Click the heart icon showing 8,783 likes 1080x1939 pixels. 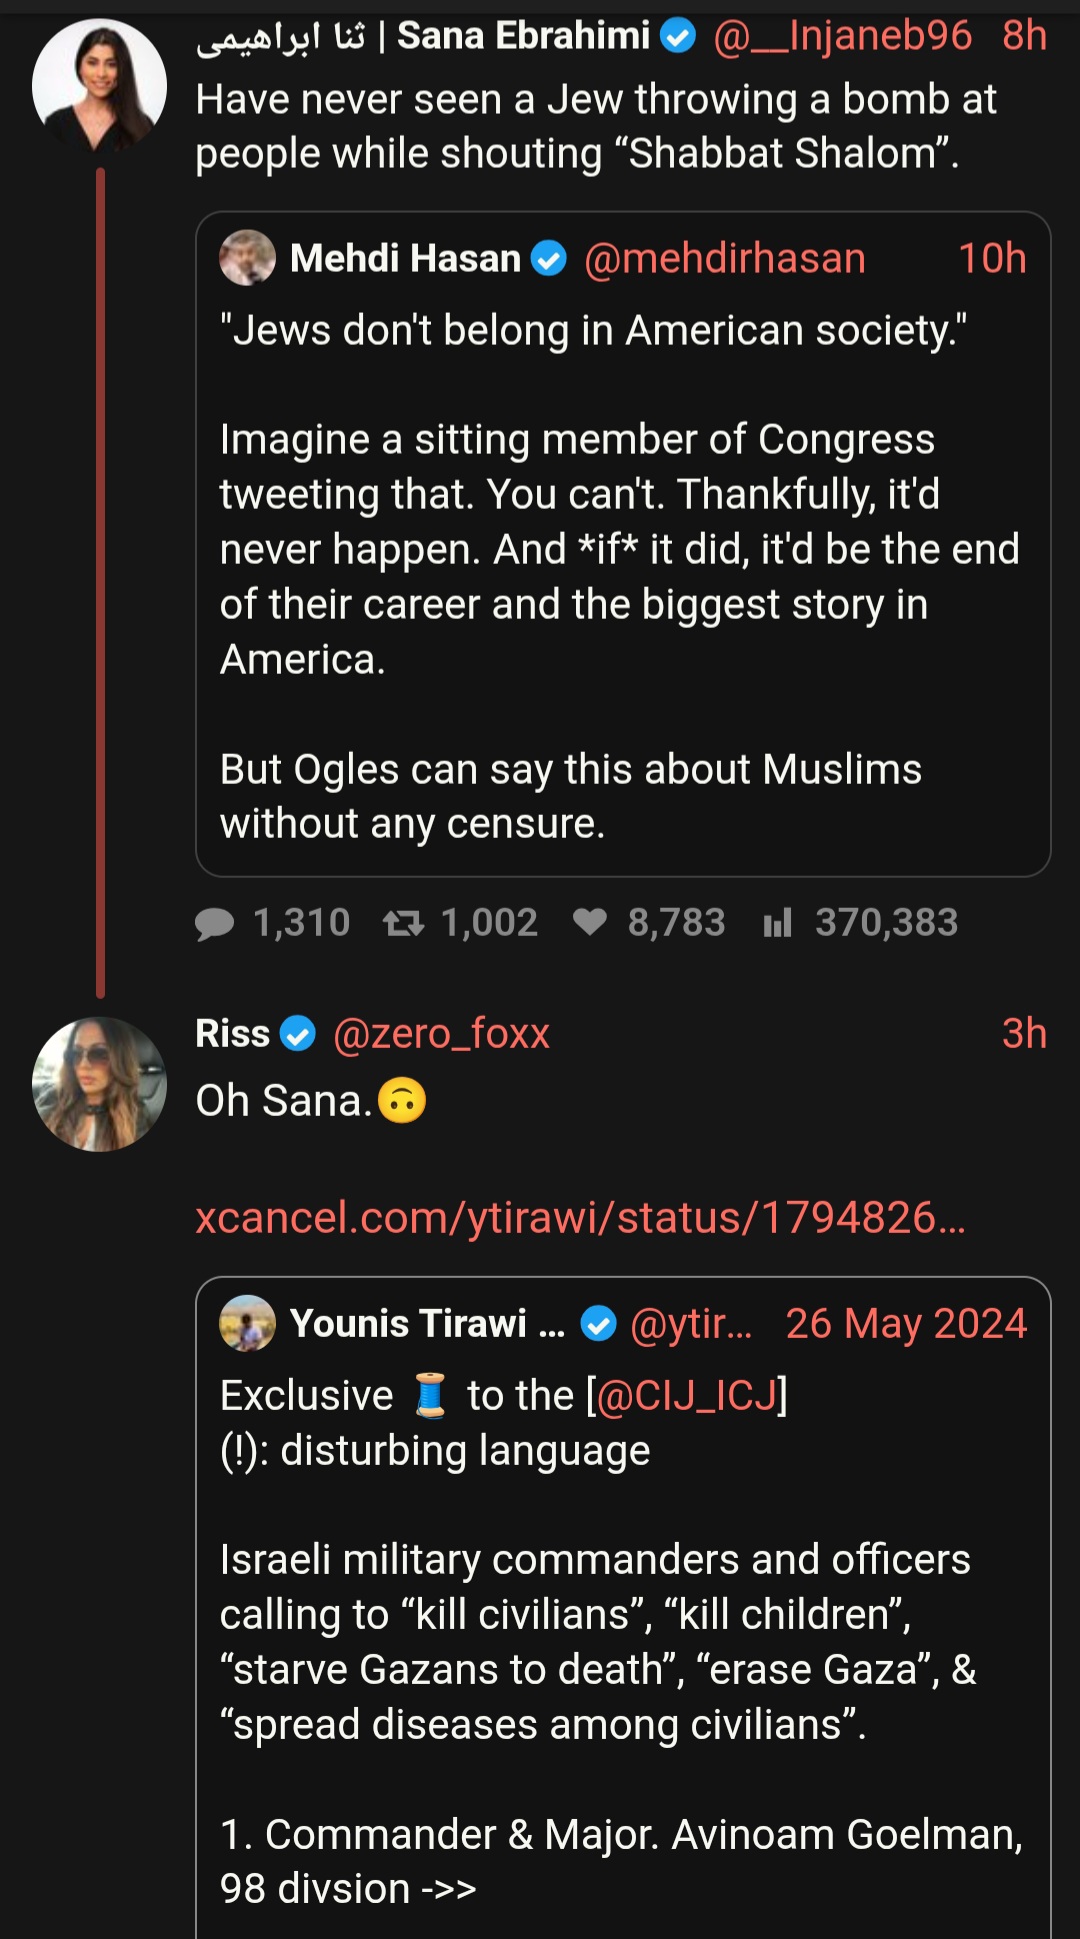[x=590, y=922]
